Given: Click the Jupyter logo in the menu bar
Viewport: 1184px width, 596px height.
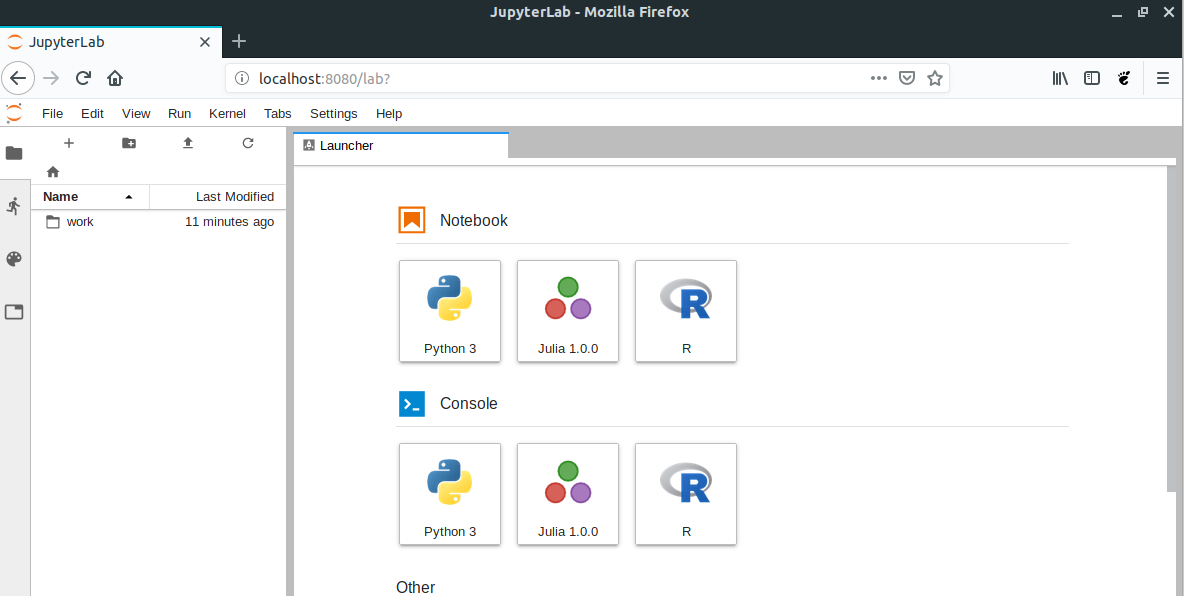Looking at the screenshot, I should point(14,113).
